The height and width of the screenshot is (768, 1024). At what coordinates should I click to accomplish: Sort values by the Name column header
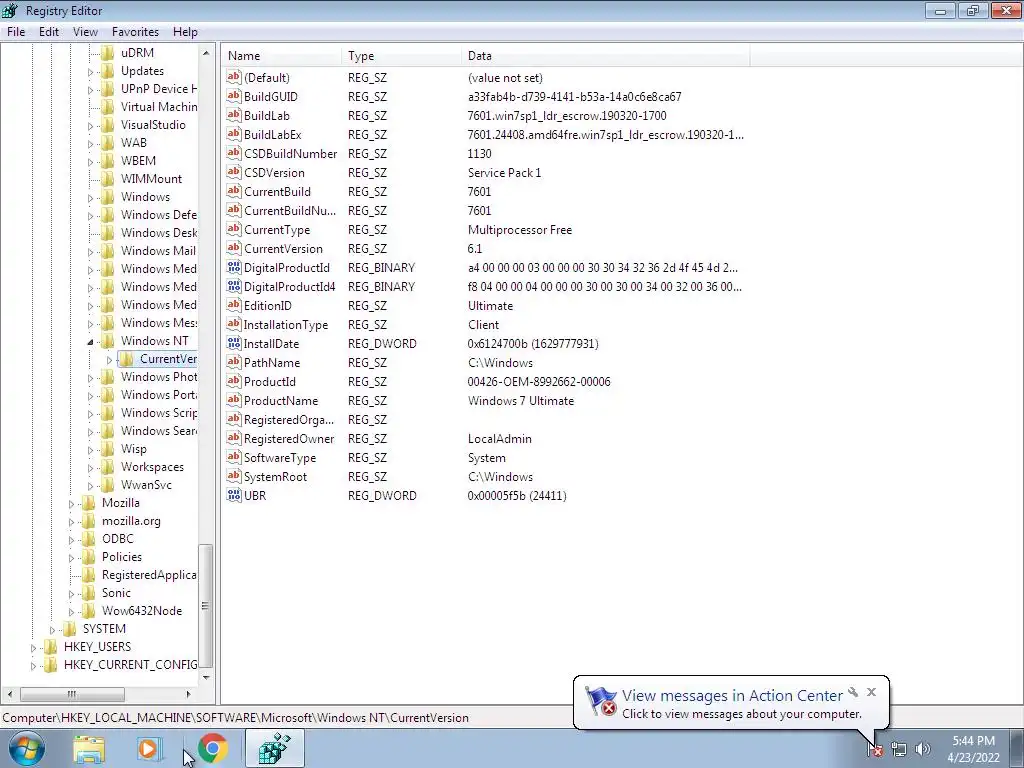(281, 56)
